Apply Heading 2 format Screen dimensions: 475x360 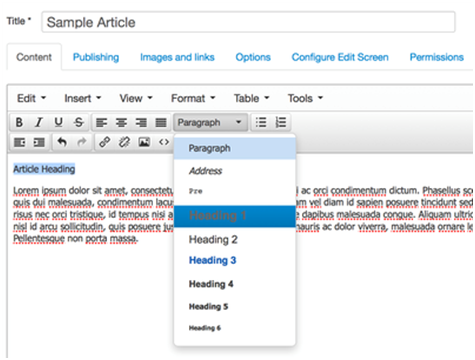pyautogui.click(x=235, y=239)
